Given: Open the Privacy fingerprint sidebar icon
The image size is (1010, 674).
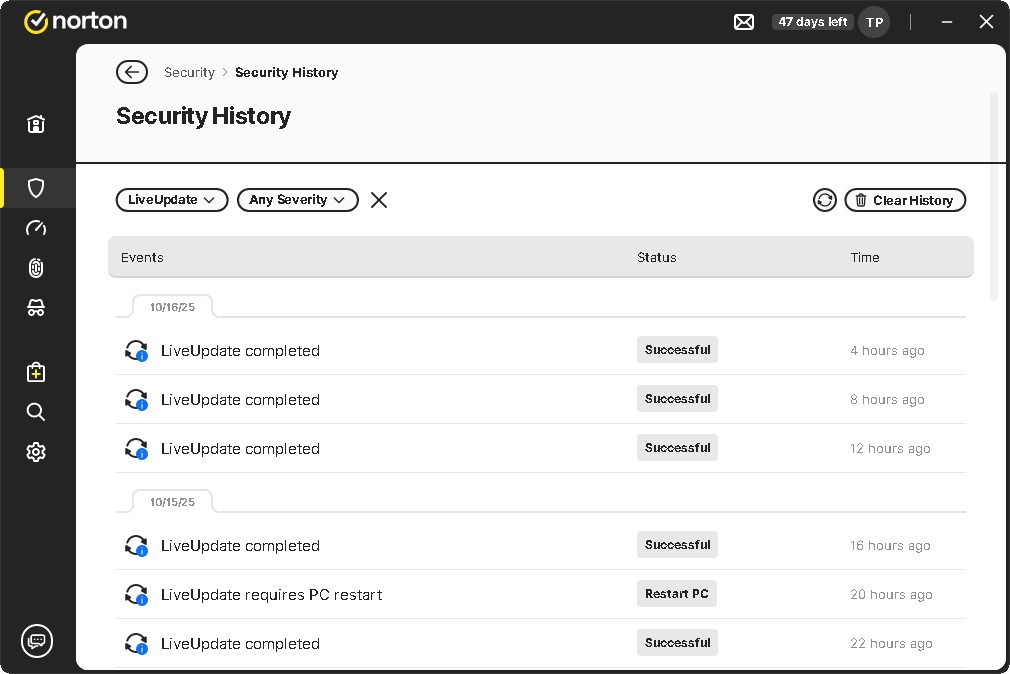Looking at the screenshot, I should [x=36, y=268].
